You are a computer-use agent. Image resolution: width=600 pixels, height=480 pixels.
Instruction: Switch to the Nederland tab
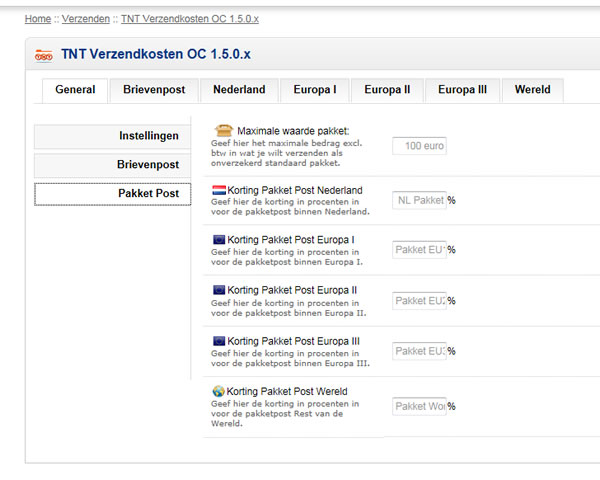(x=239, y=90)
